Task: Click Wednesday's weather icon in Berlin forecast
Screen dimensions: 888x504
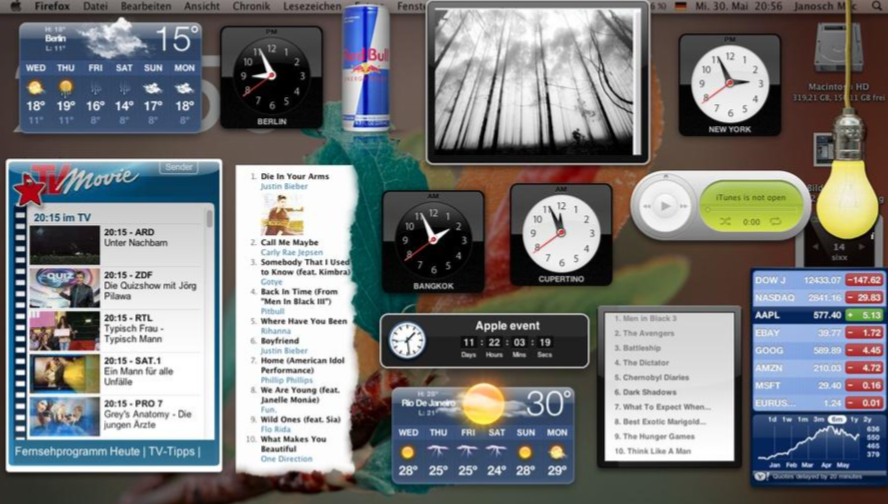Action: click(x=35, y=88)
